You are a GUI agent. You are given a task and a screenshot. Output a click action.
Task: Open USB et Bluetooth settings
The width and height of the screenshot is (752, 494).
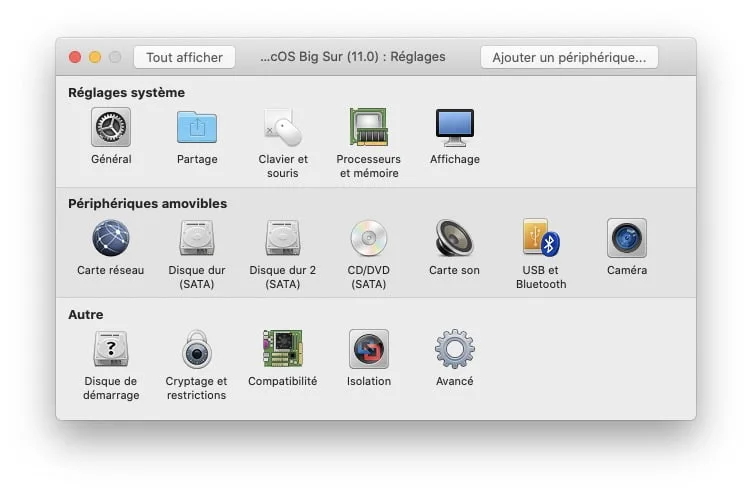(541, 238)
